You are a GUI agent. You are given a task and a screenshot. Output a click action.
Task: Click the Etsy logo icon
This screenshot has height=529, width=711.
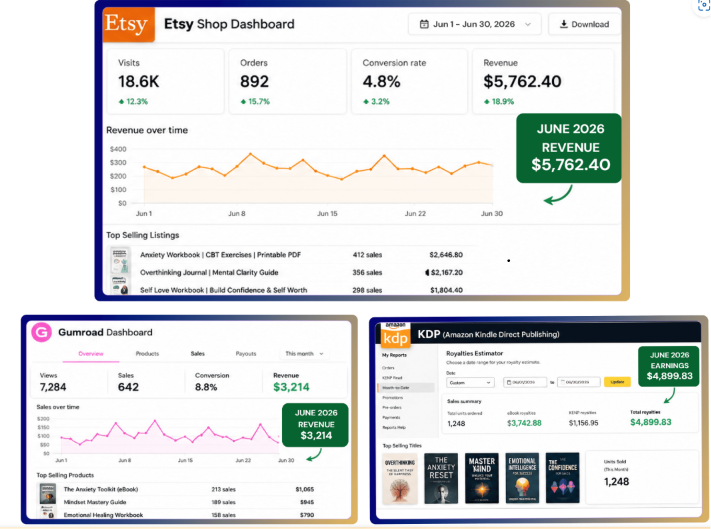click(x=129, y=24)
